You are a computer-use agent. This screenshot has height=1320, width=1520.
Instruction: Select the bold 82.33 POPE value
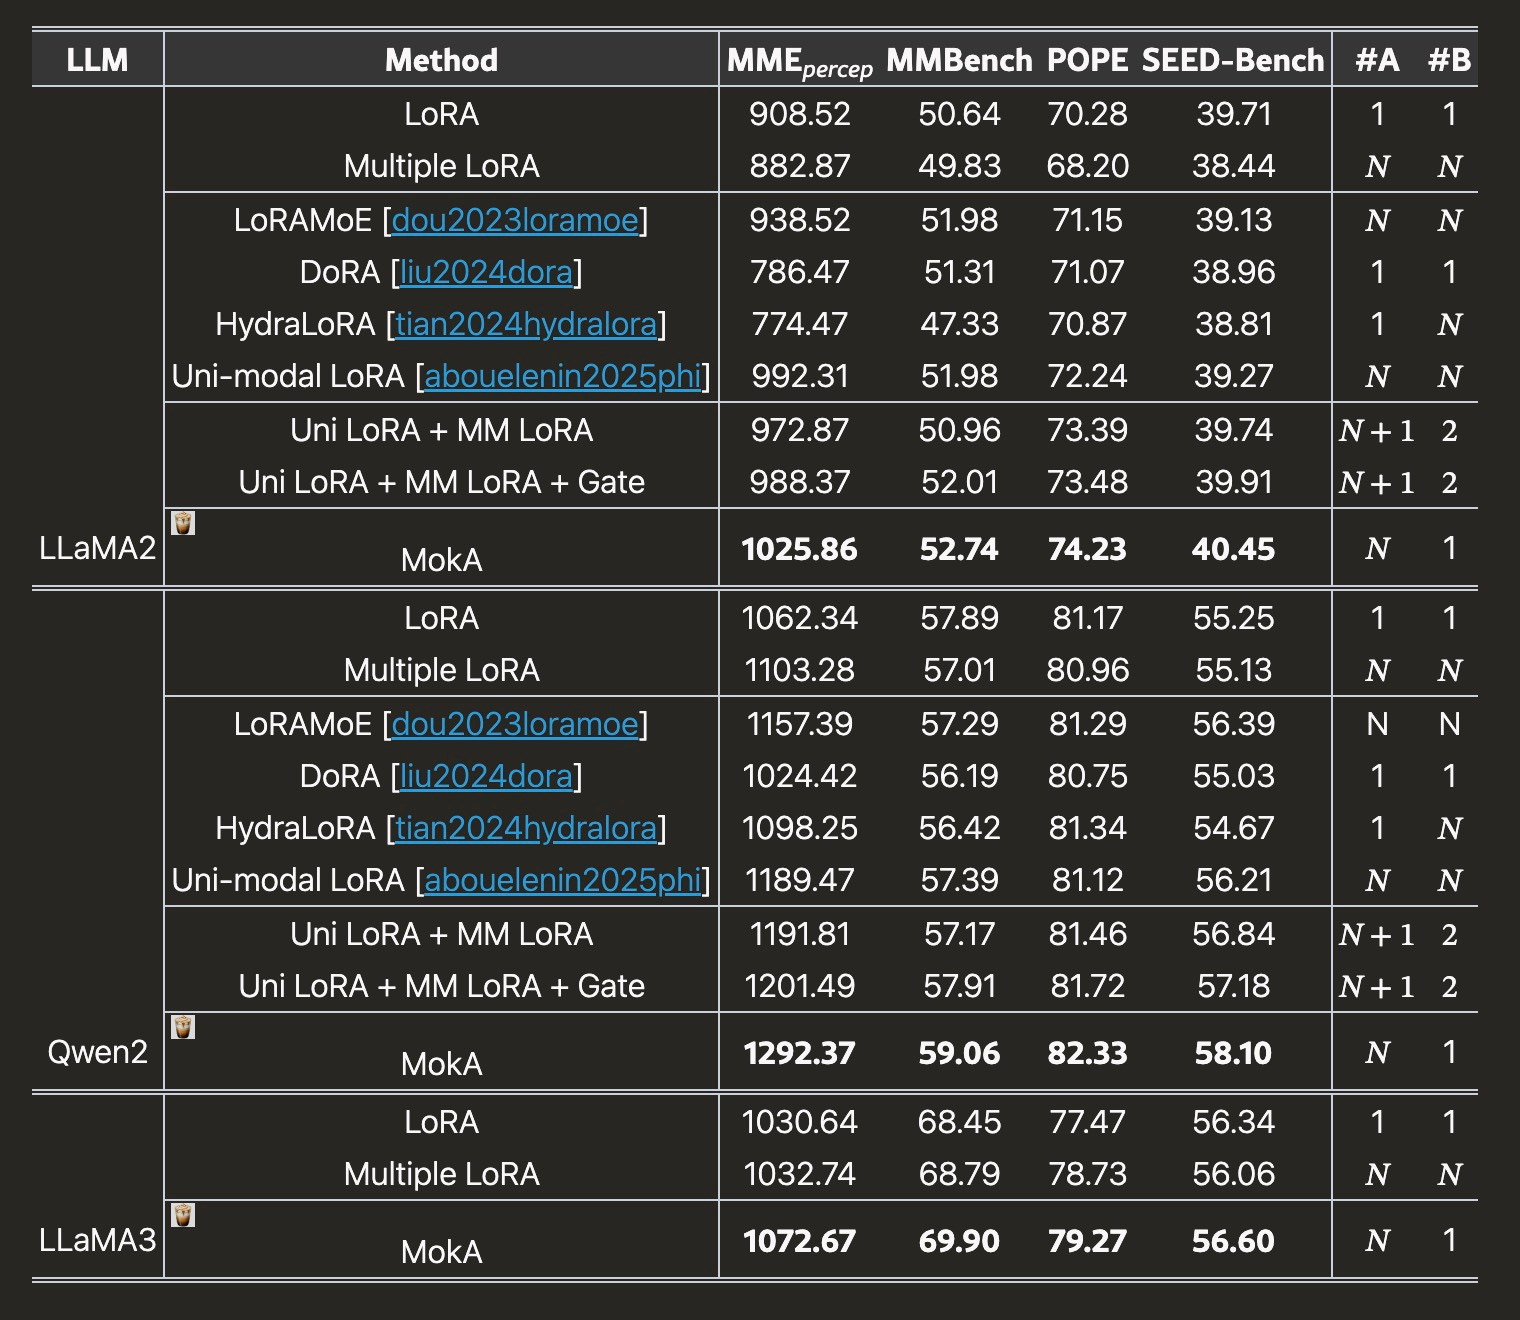(x=1087, y=1053)
